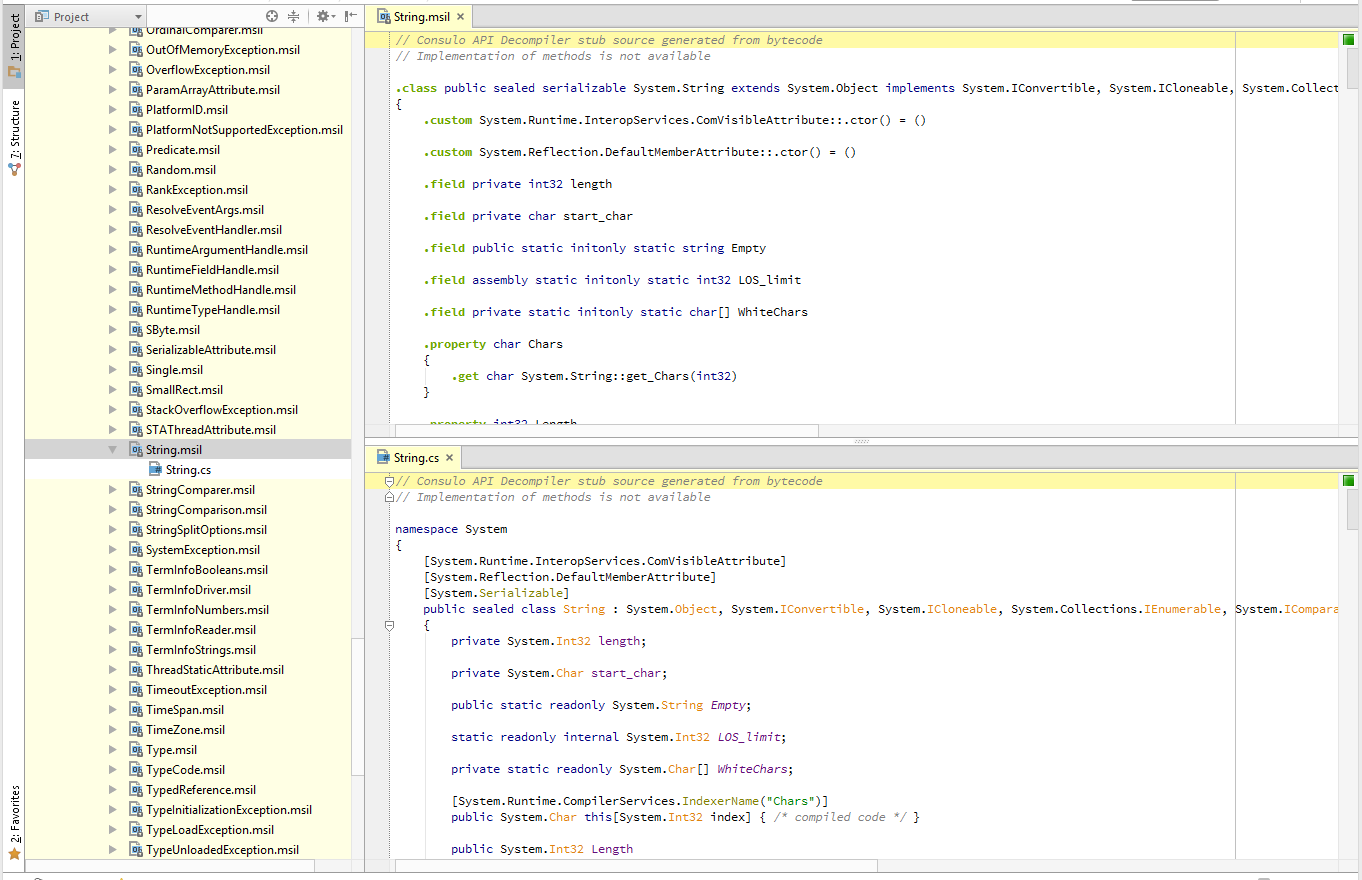The width and height of the screenshot is (1362, 880).
Task: Open the Project view dropdown
Action: point(88,17)
